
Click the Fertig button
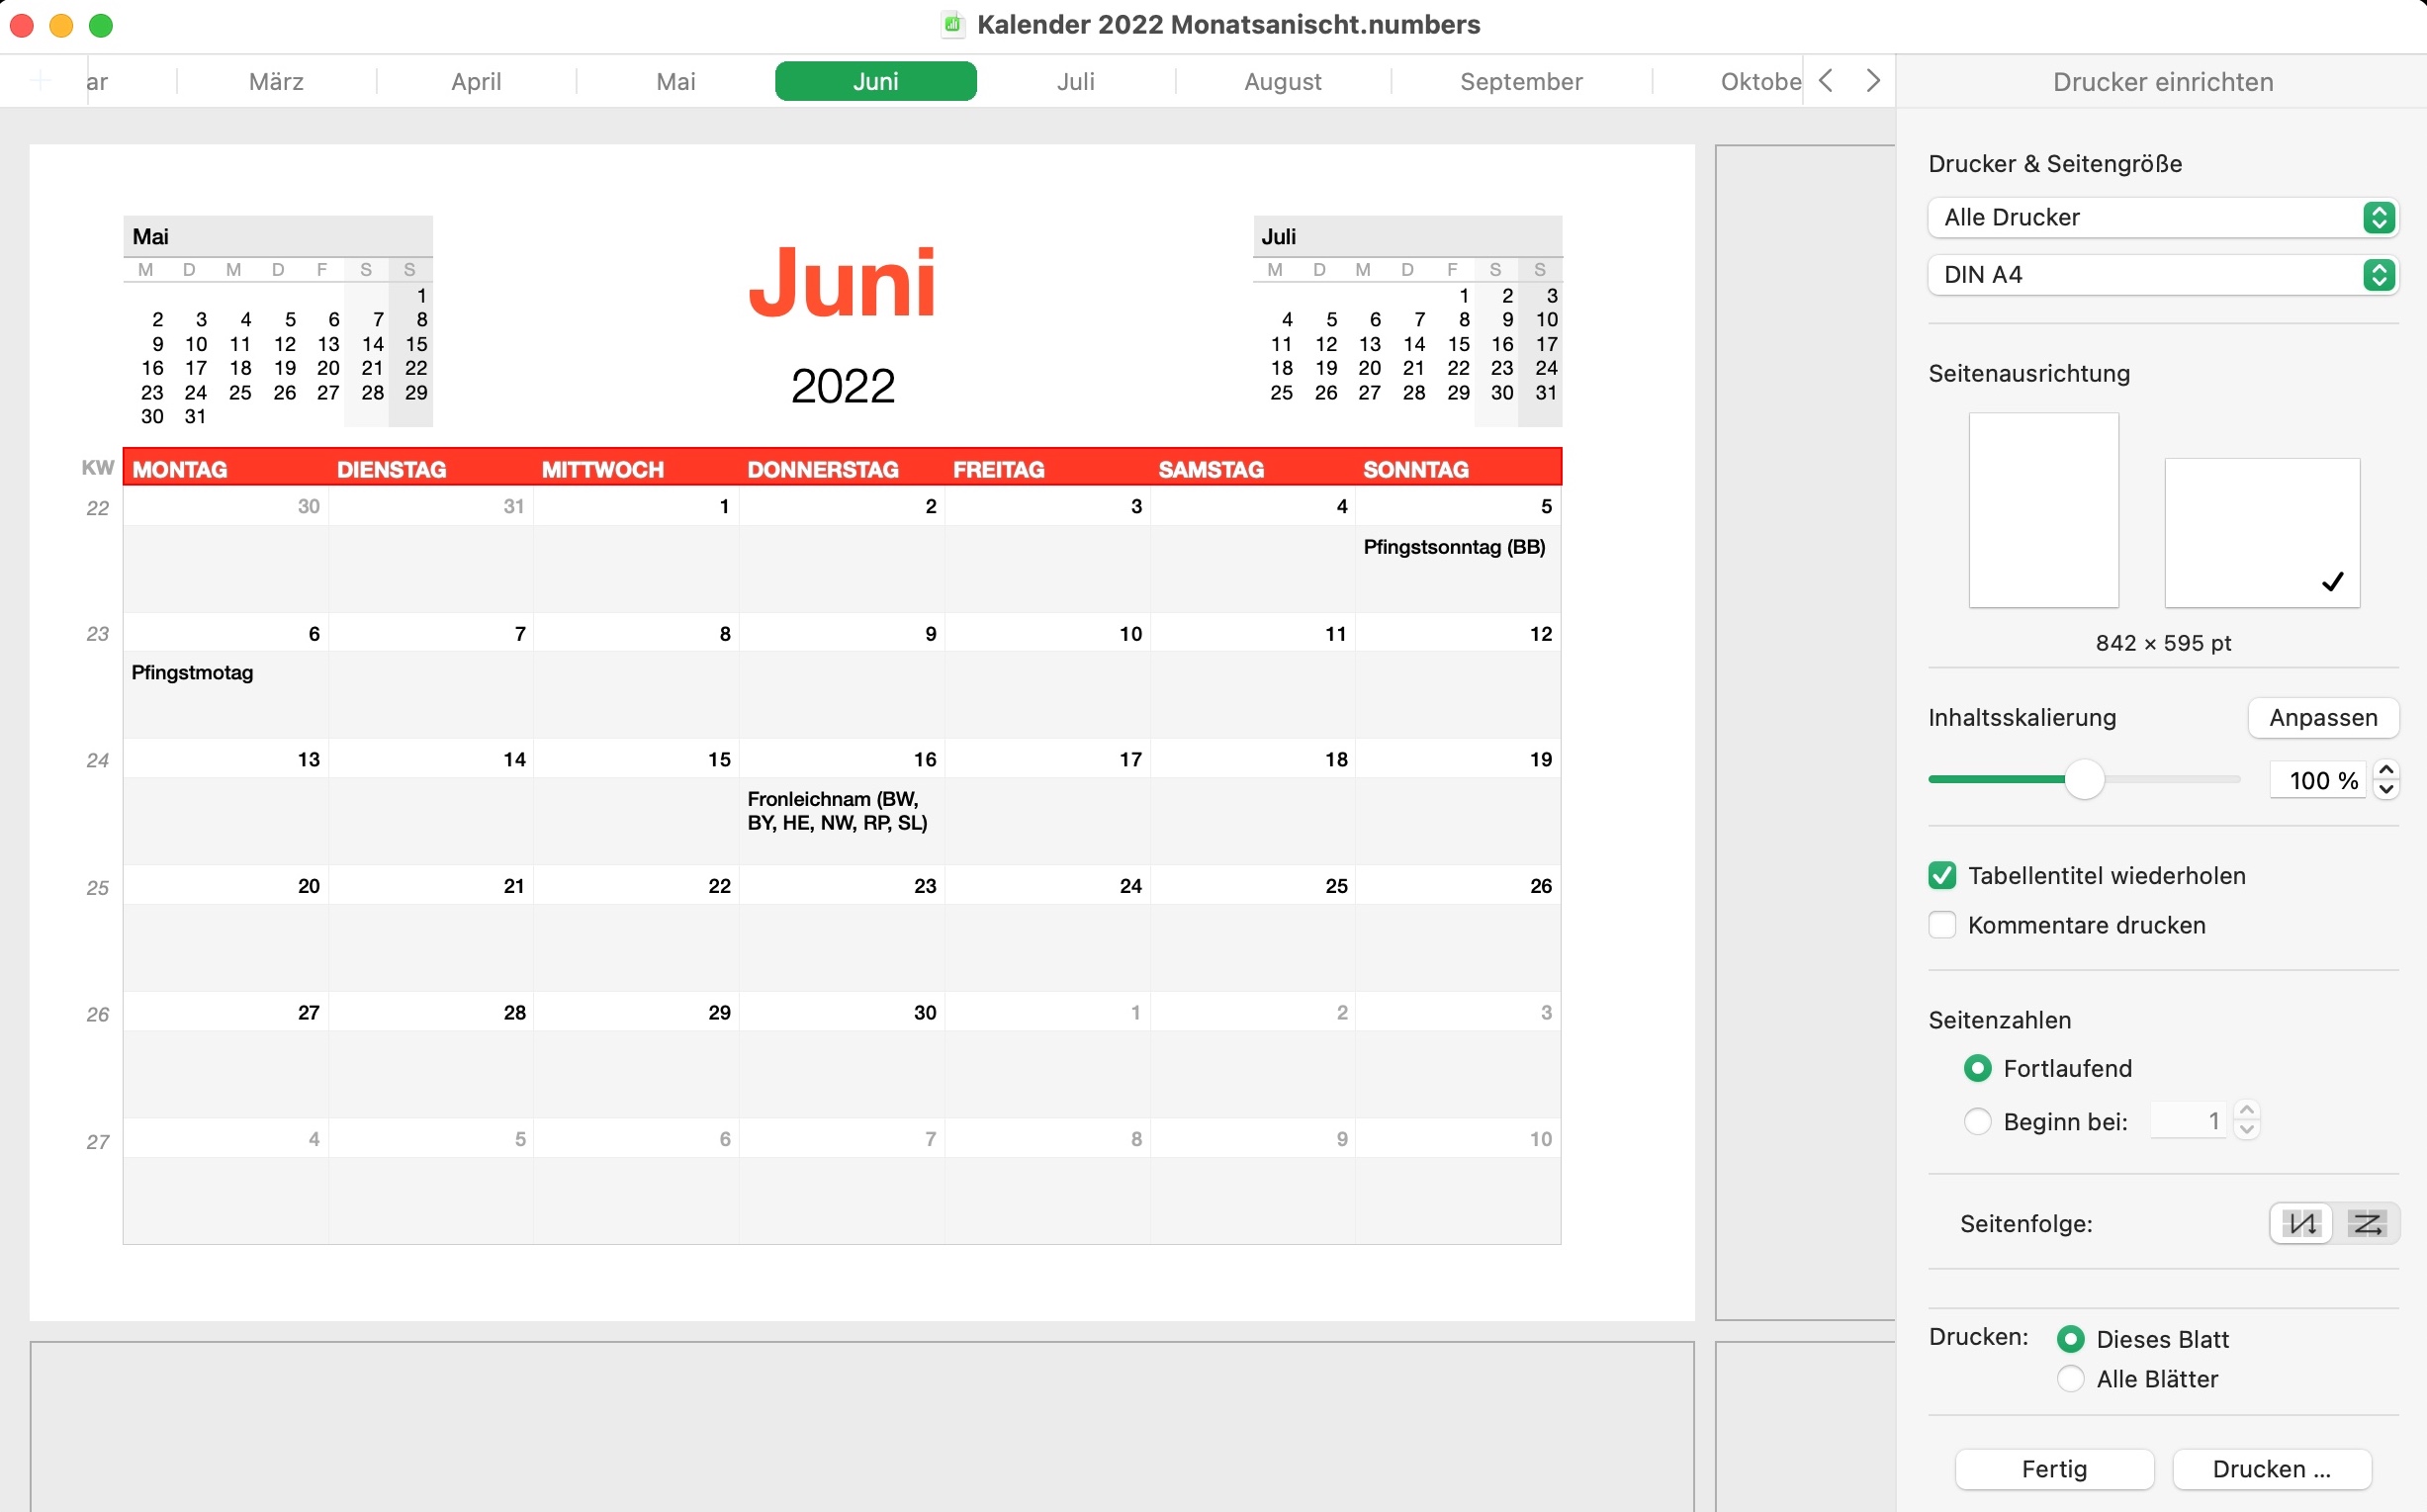(2054, 1468)
